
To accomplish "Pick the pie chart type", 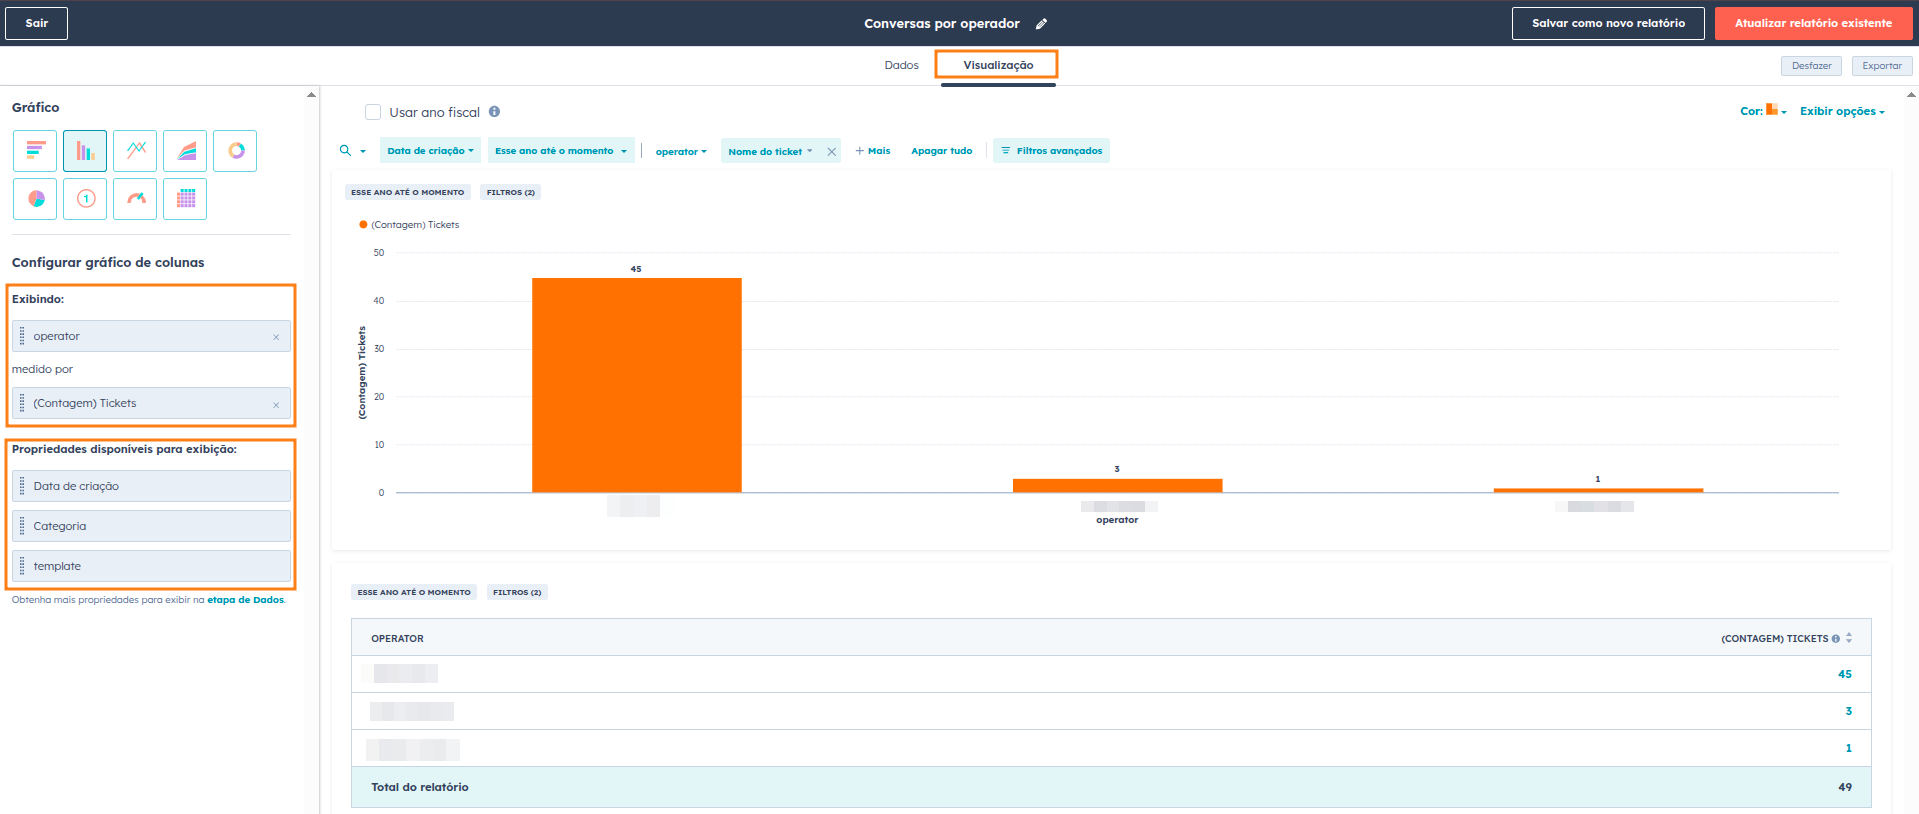I will click(35, 199).
